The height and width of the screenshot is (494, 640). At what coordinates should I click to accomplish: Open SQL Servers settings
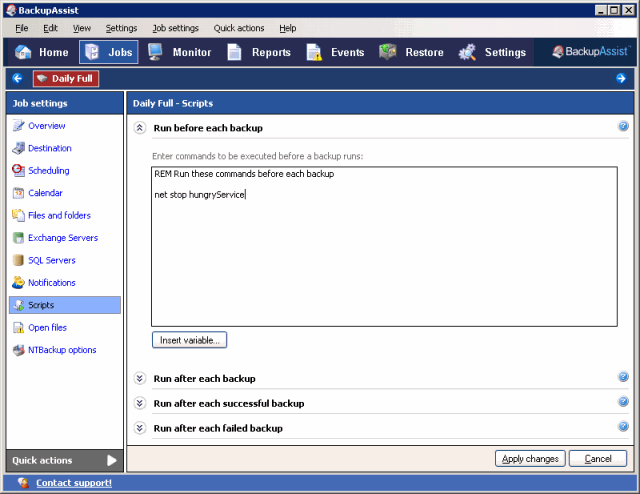click(52, 260)
